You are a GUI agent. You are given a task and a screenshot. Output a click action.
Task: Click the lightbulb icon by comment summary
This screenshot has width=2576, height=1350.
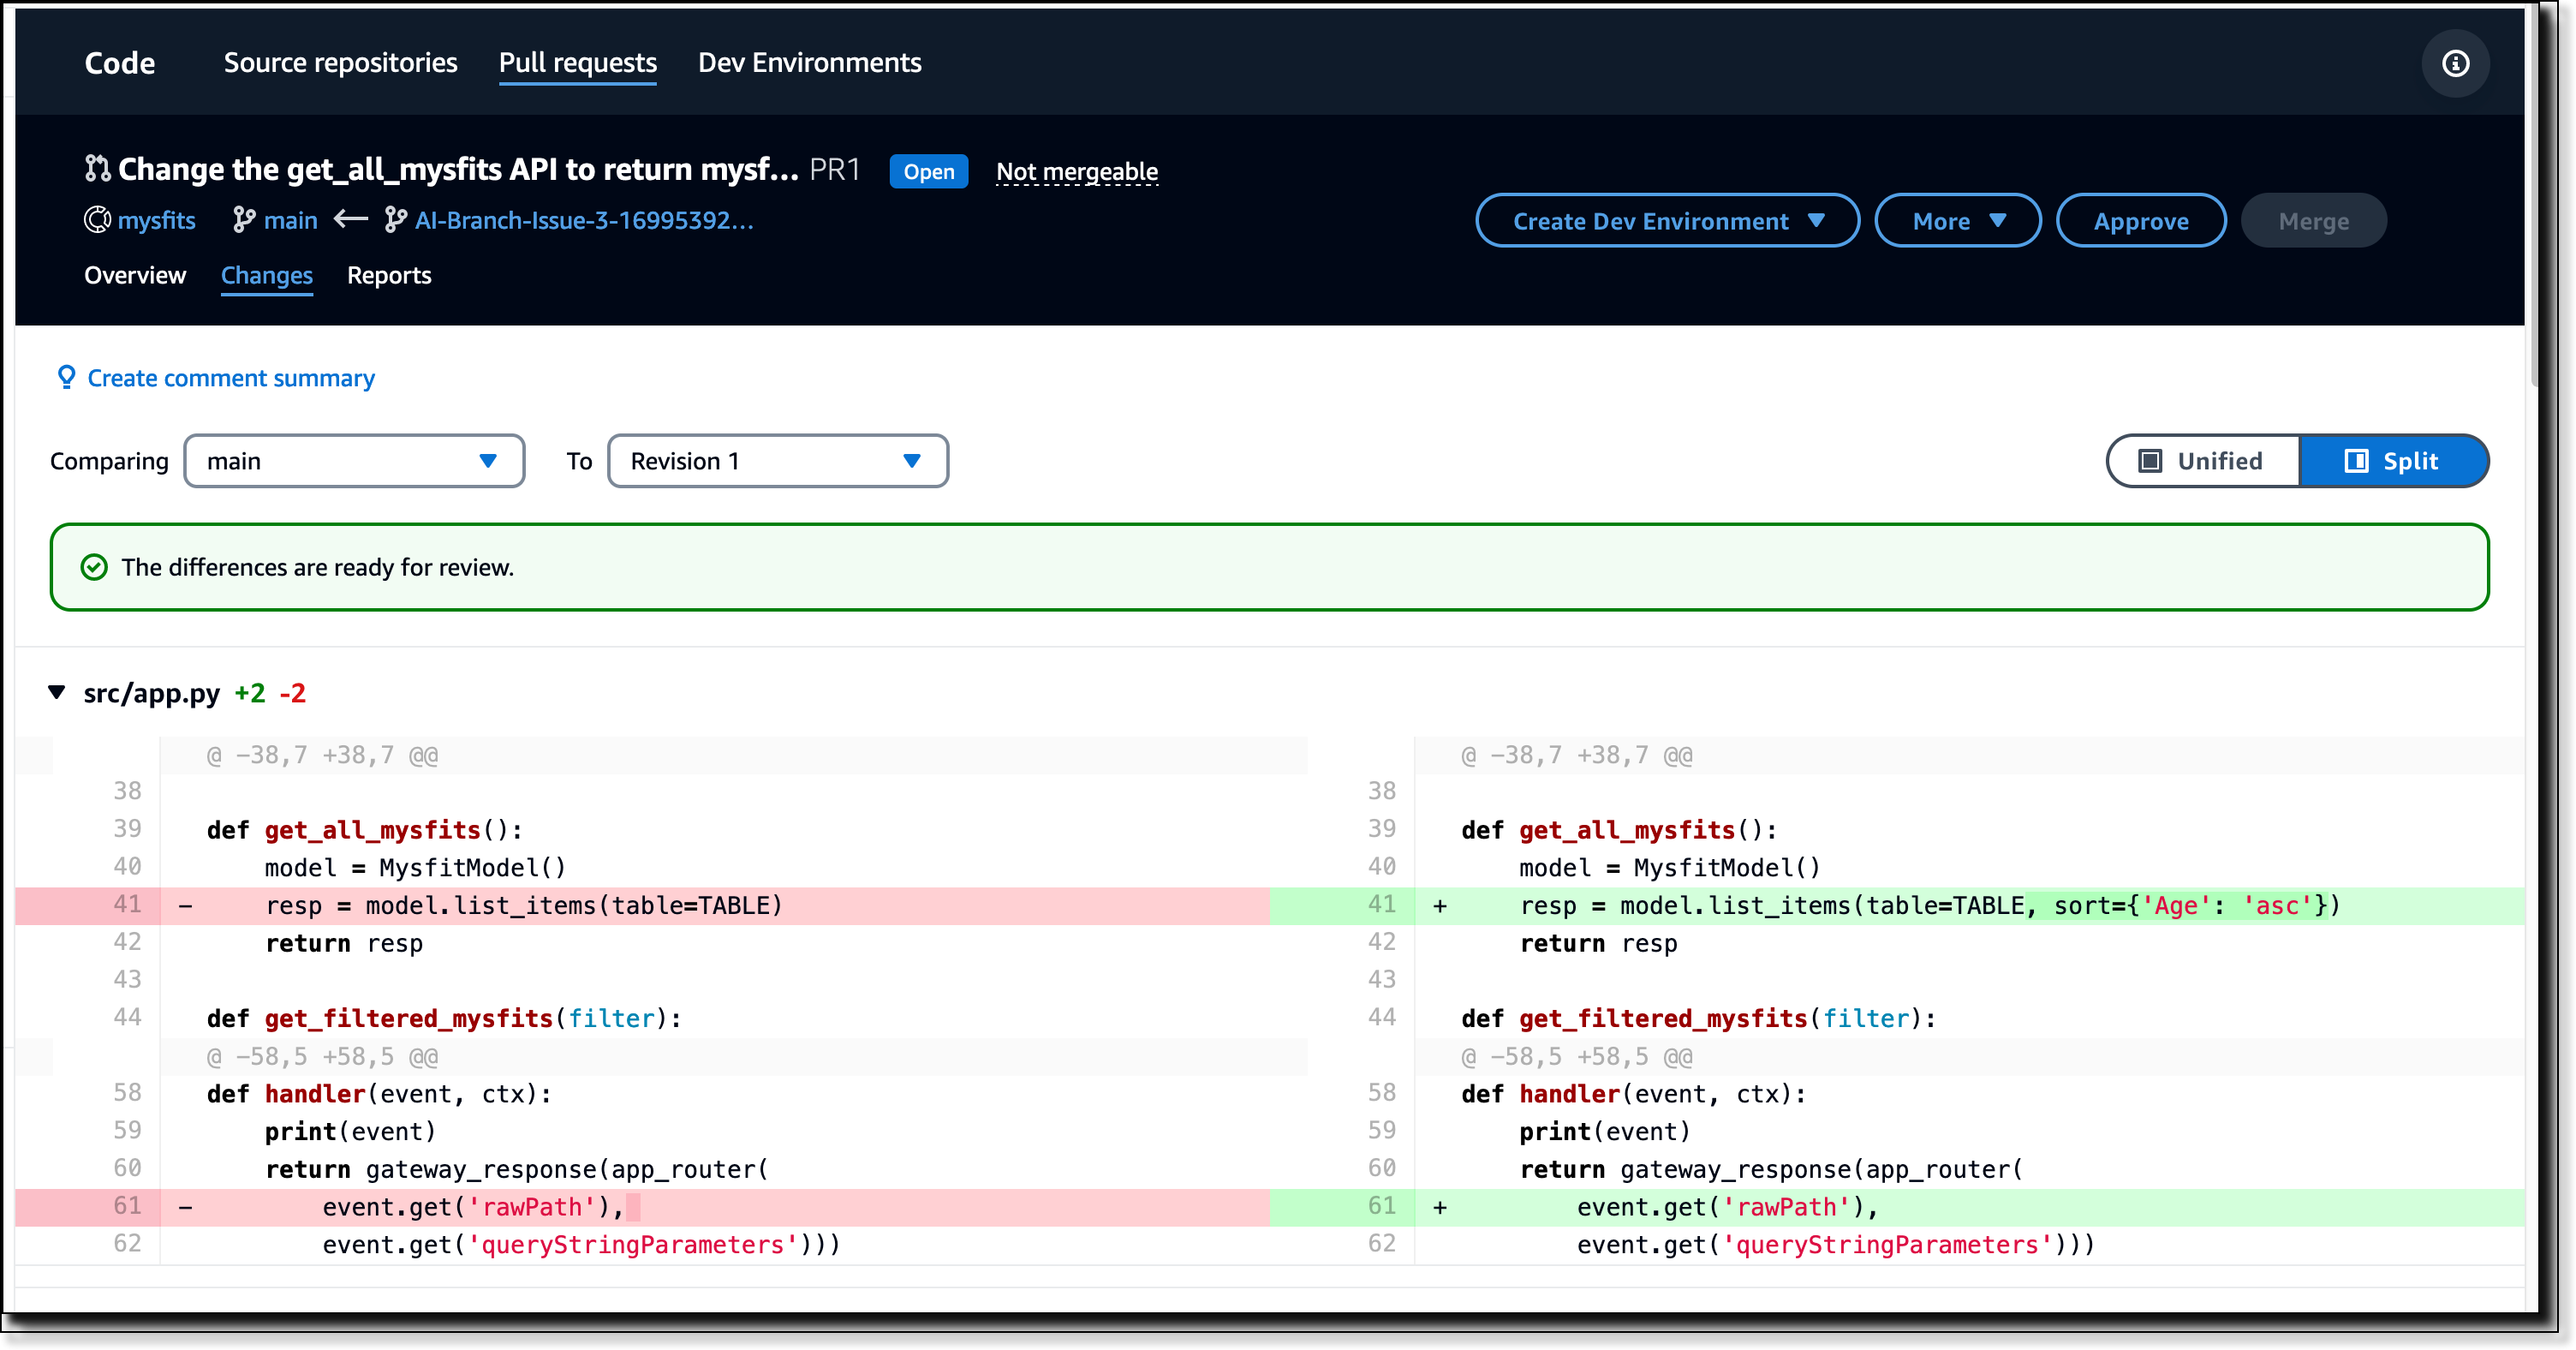[66, 377]
